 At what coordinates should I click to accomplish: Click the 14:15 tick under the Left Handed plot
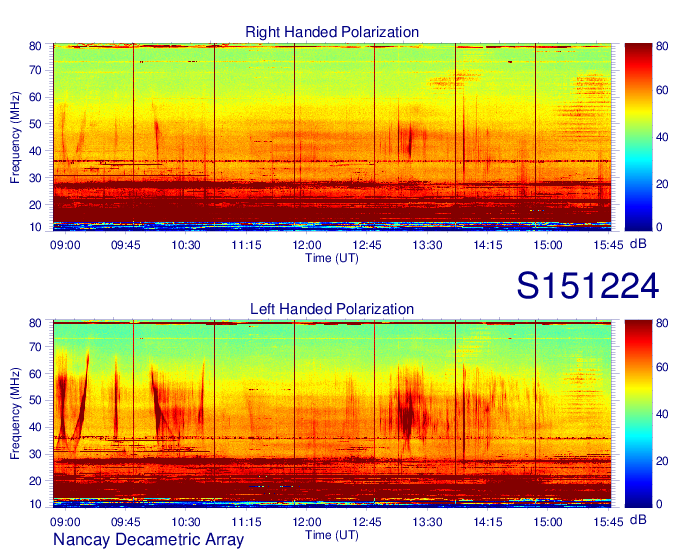point(487,522)
